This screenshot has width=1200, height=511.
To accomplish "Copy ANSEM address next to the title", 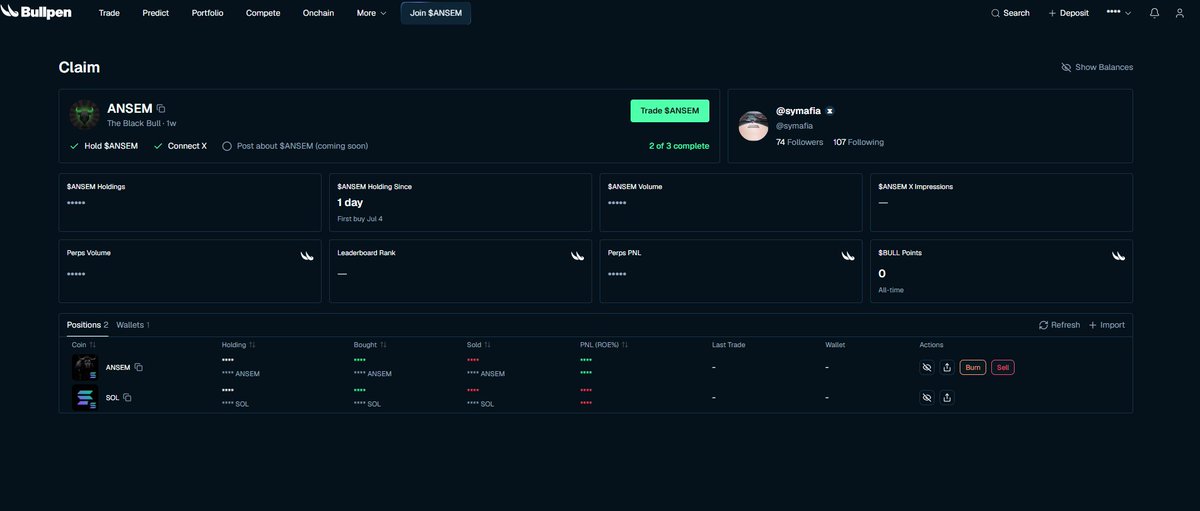I will point(161,108).
